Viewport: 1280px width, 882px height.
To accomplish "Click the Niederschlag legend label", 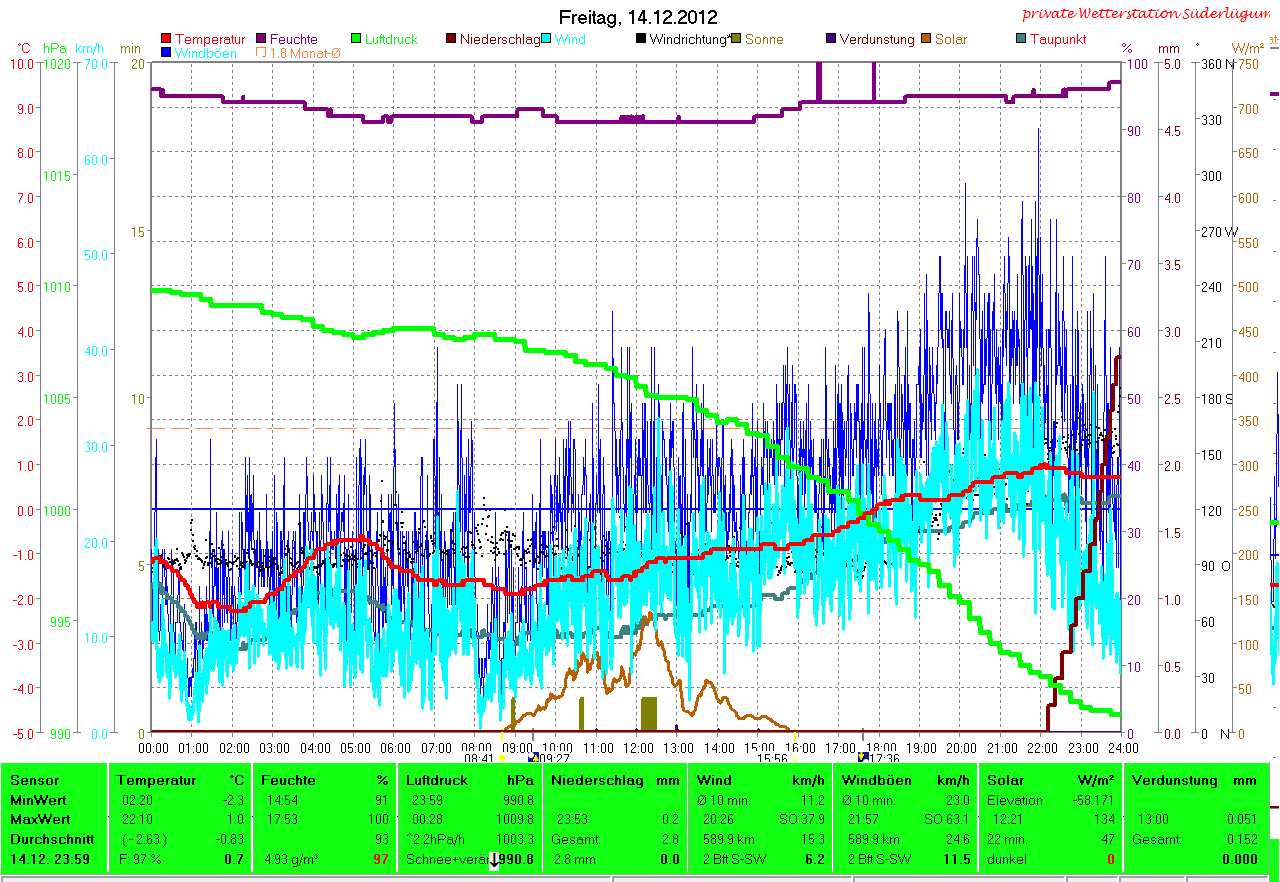I will tap(499, 39).
